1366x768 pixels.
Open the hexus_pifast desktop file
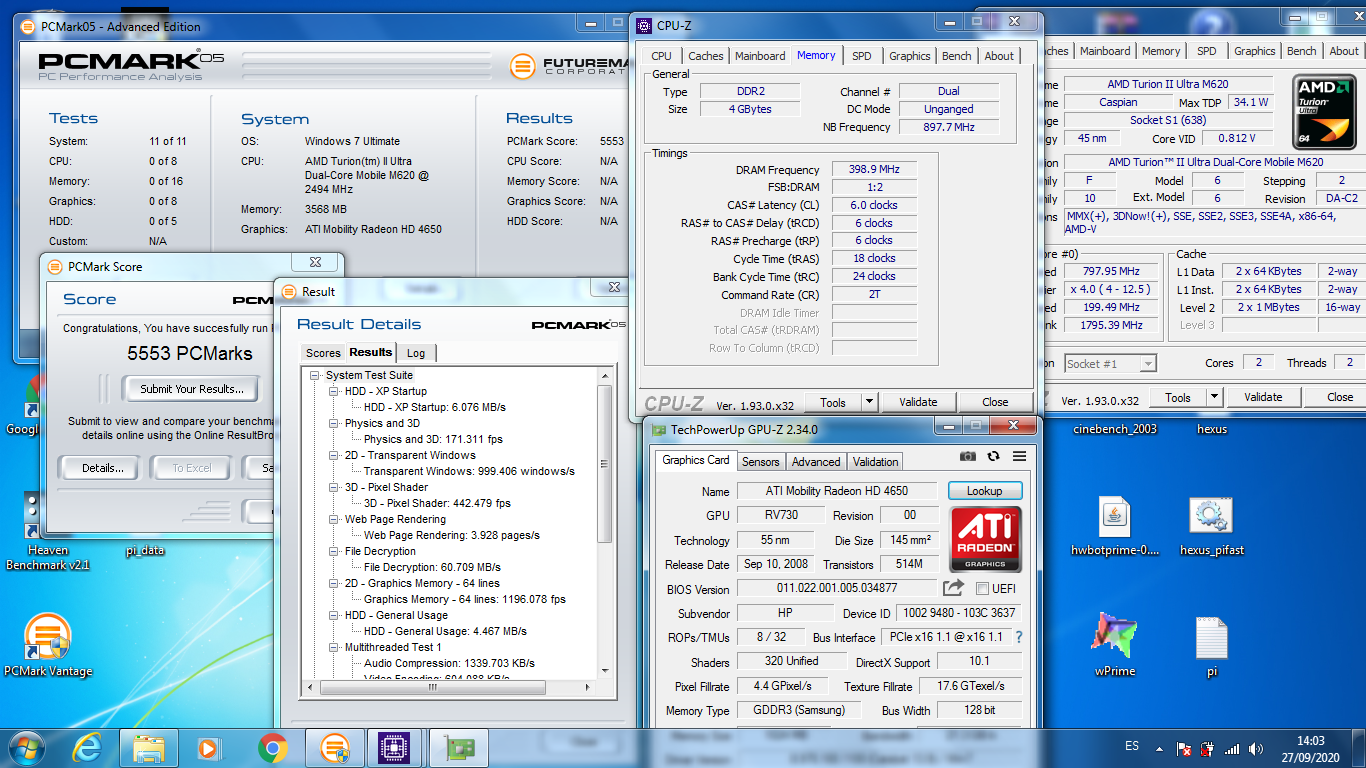pos(1211,527)
